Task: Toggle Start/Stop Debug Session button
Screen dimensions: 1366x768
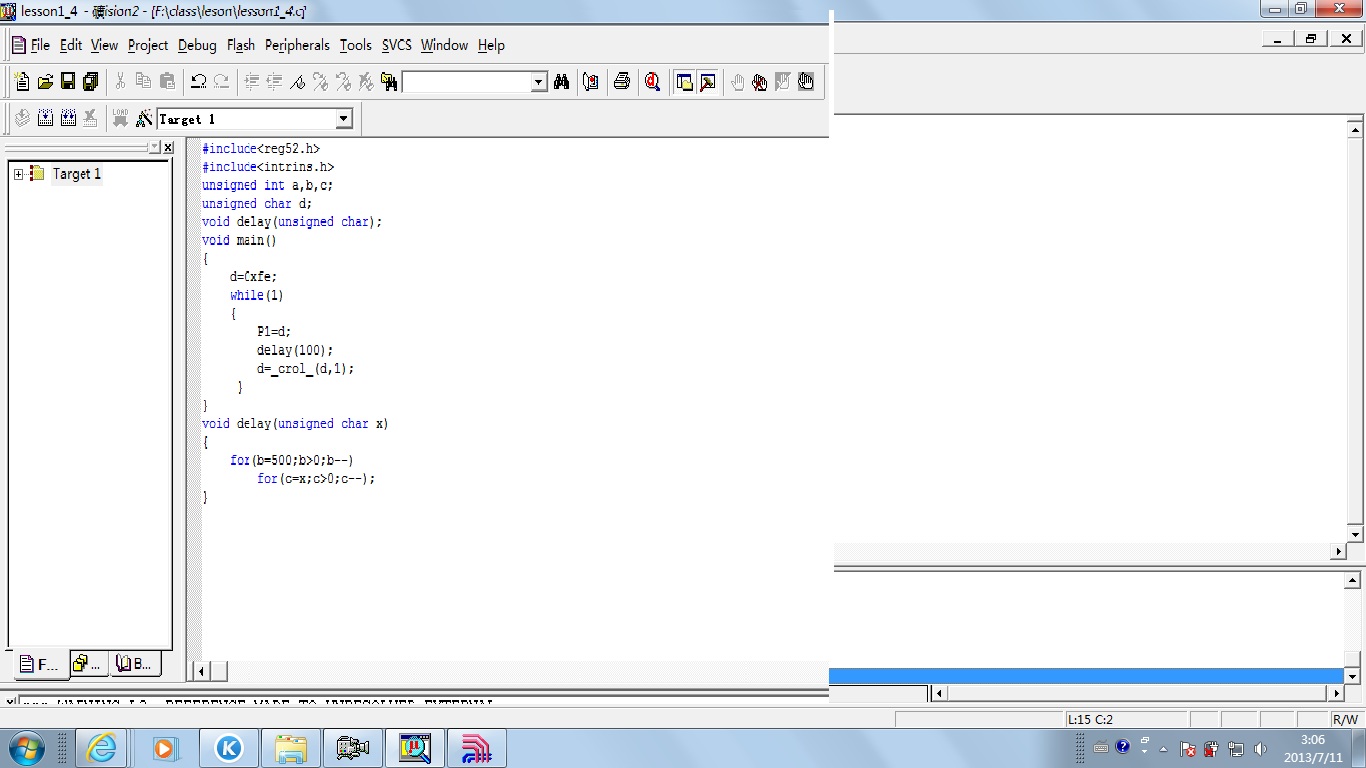Action: point(653,82)
